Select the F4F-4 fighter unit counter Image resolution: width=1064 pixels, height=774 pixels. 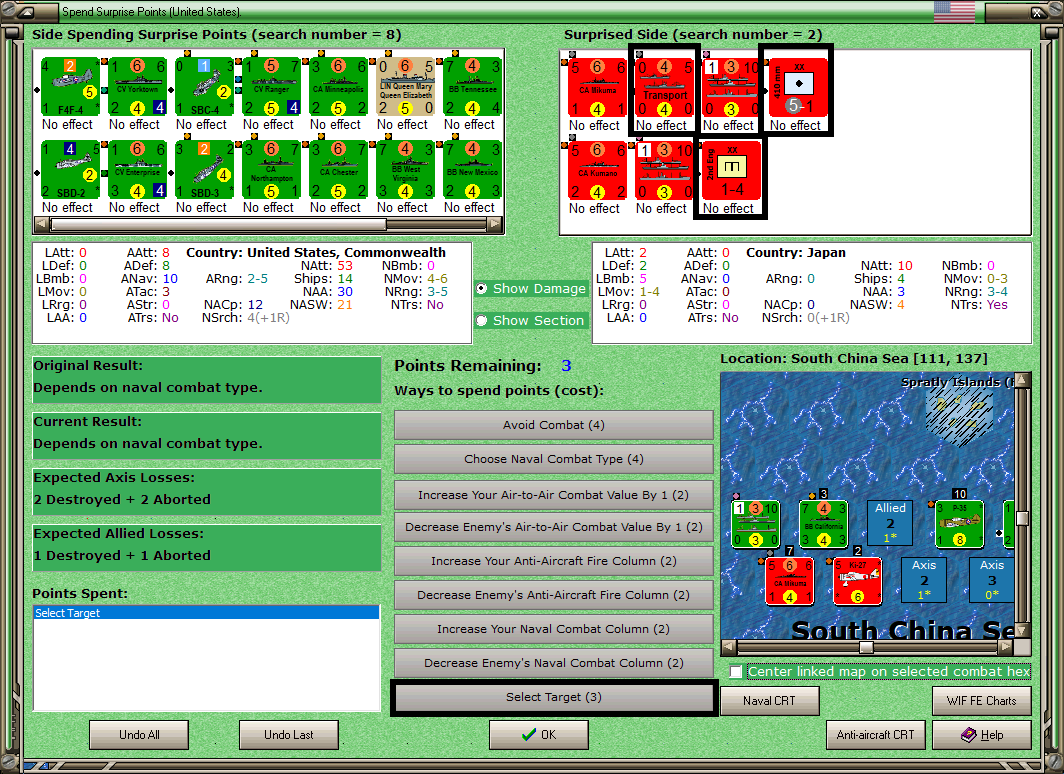(x=70, y=87)
